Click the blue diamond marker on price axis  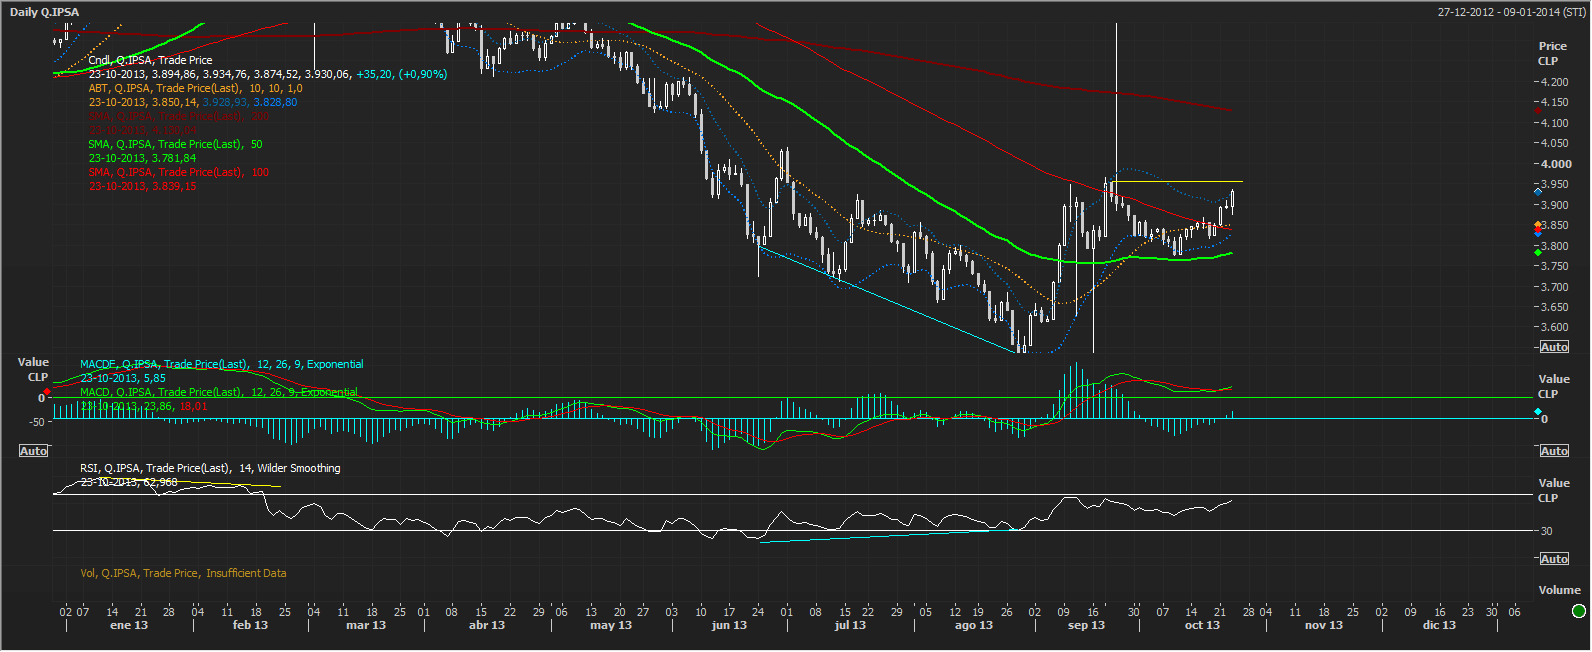pos(1538,190)
